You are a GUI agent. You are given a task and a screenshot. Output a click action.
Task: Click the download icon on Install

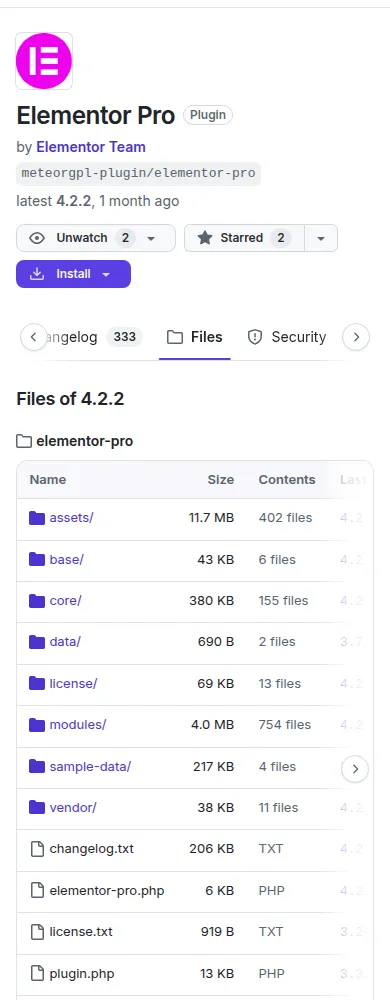click(x=38, y=274)
